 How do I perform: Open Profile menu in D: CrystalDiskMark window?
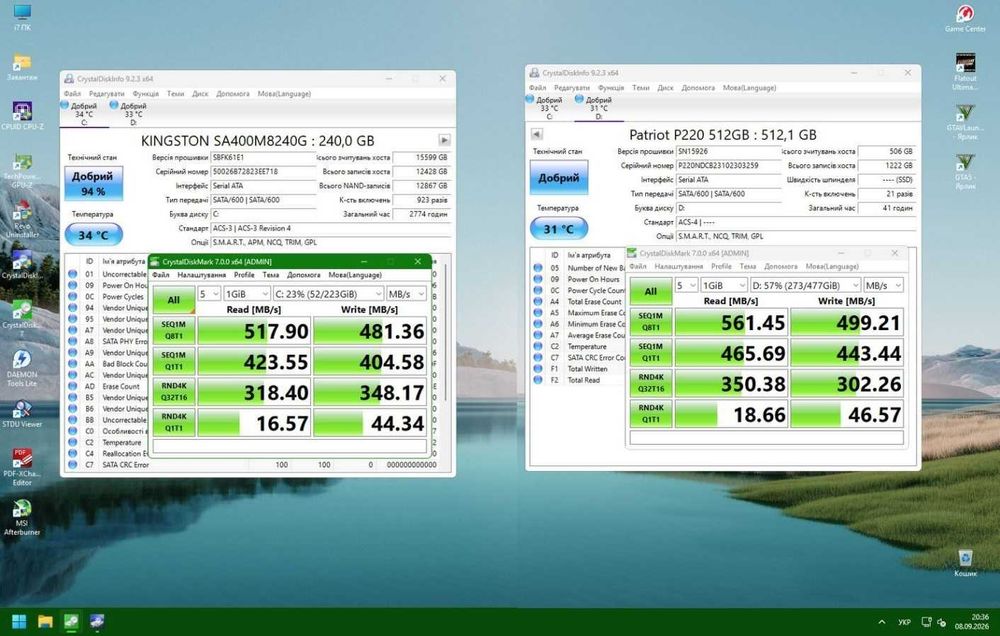[721, 267]
